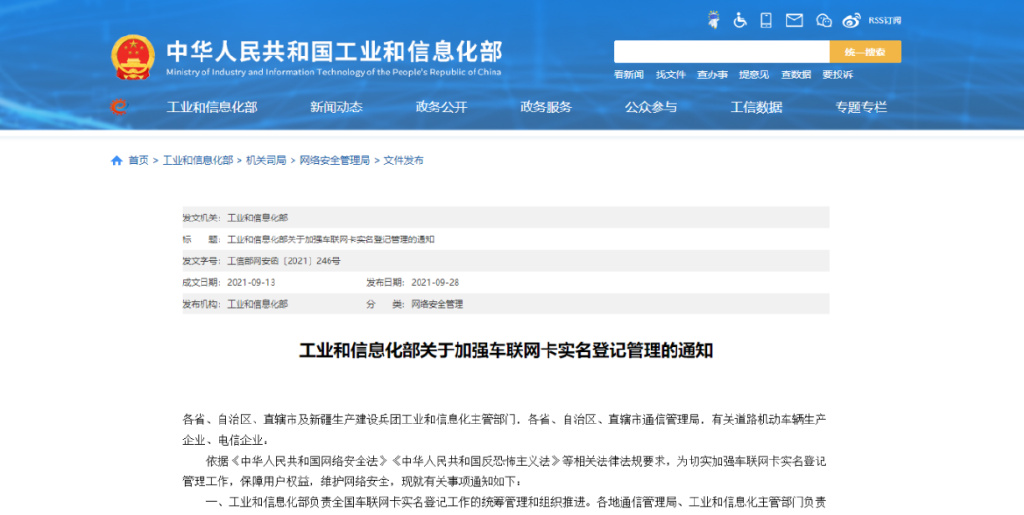Open the robot assistant icon

tap(714, 20)
